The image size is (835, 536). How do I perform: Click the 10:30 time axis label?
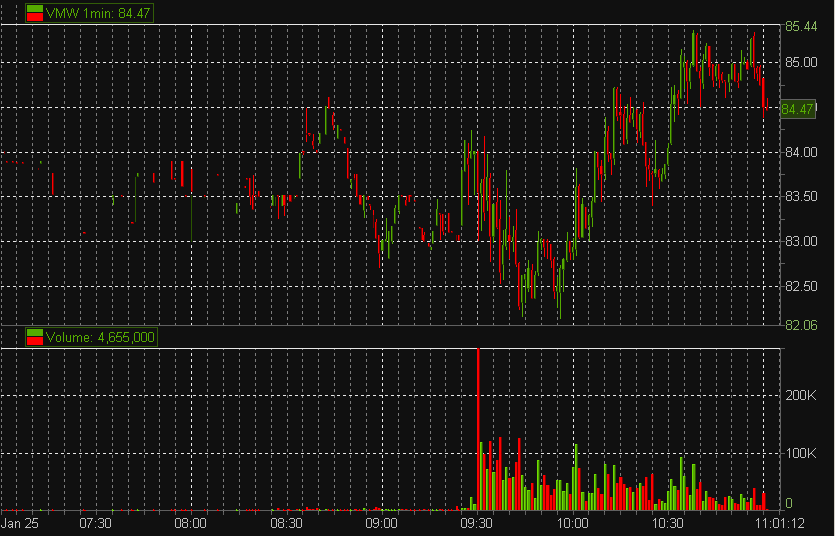pos(667,523)
